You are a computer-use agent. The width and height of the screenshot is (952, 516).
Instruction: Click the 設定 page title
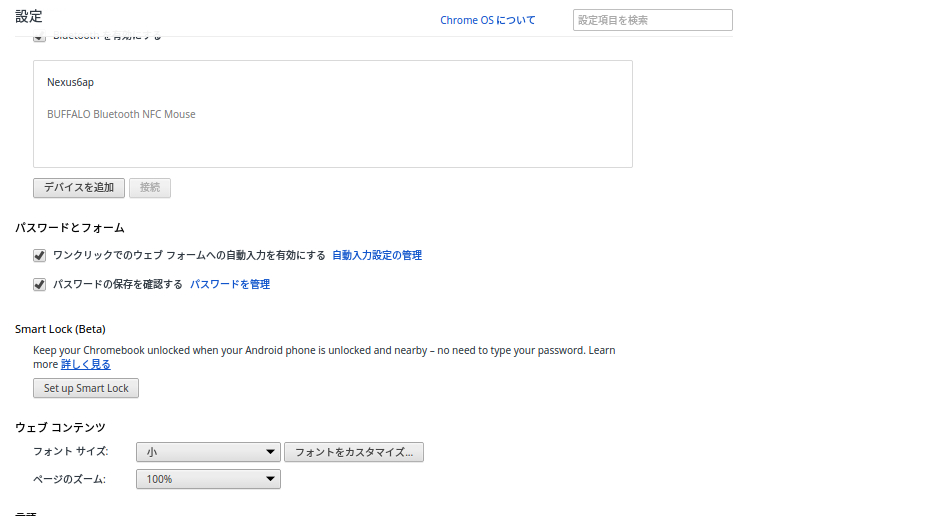pos(28,16)
